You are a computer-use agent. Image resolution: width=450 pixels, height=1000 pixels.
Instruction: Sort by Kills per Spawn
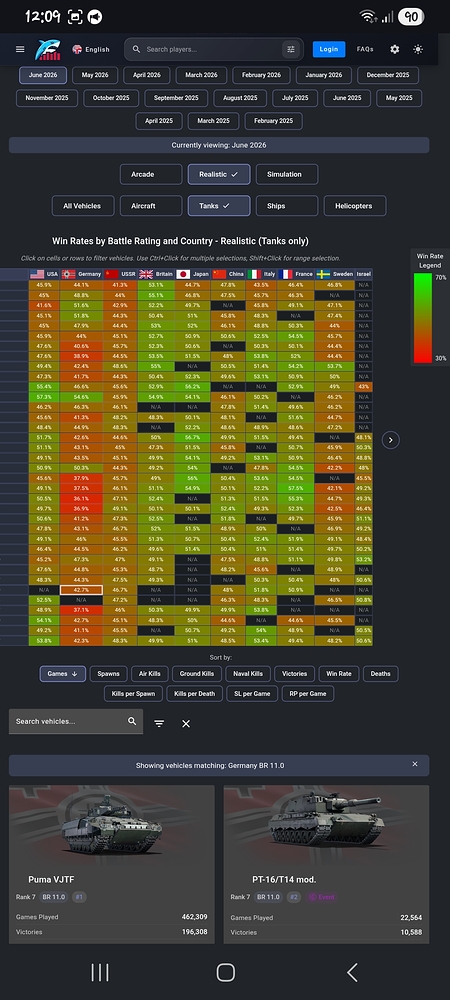[x=133, y=693]
